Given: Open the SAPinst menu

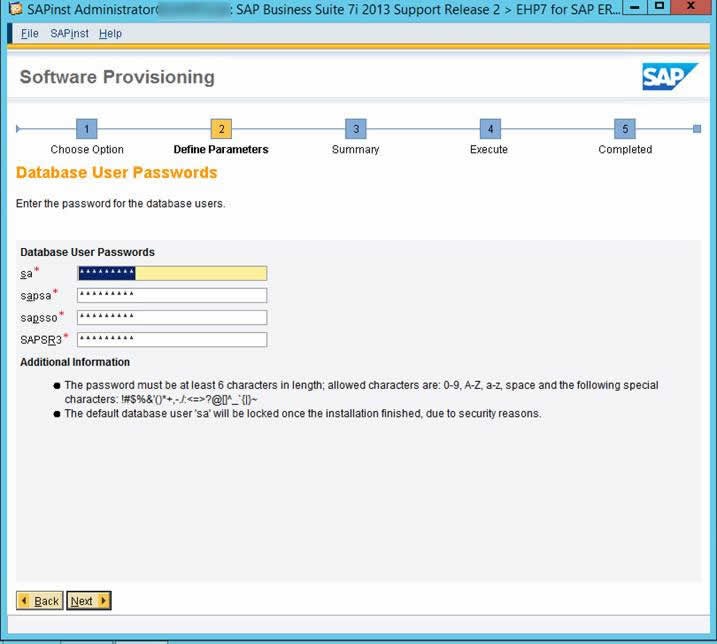Looking at the screenshot, I should click(69, 33).
